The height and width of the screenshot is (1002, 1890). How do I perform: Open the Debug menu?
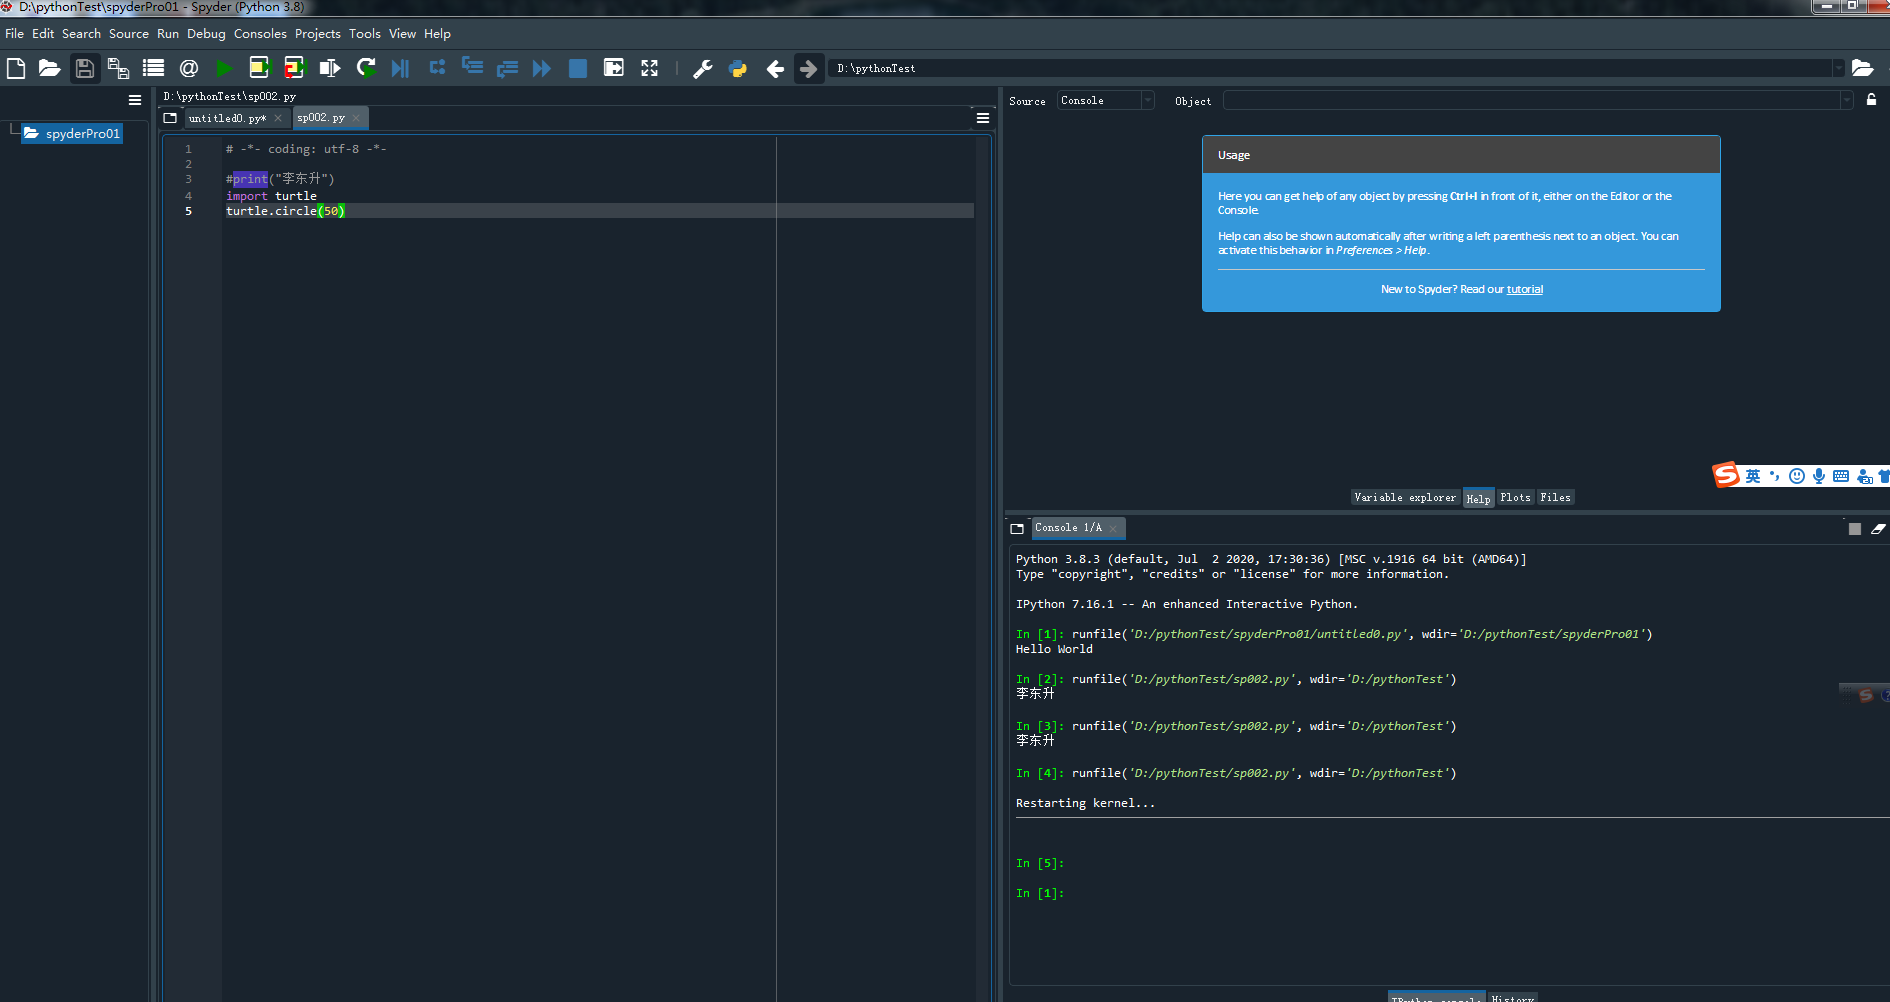point(206,33)
